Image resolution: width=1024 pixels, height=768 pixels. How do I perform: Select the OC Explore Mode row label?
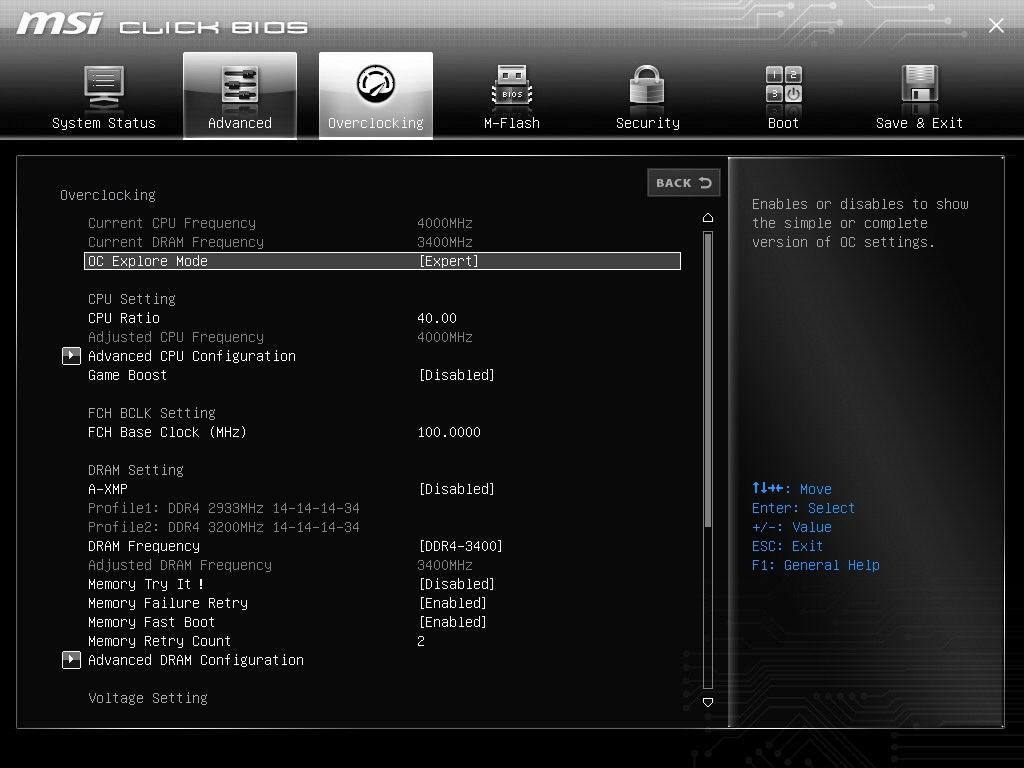148,261
